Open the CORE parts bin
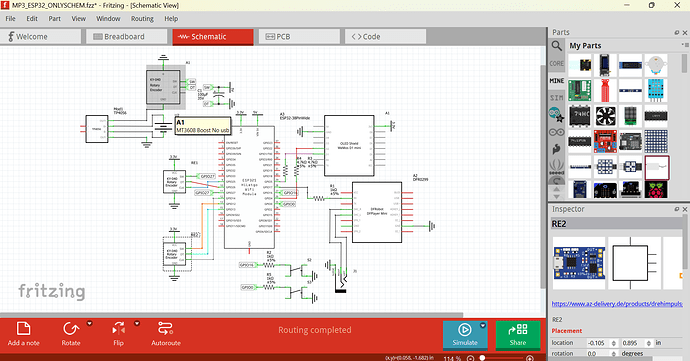The width and height of the screenshot is (690, 361). click(557, 63)
